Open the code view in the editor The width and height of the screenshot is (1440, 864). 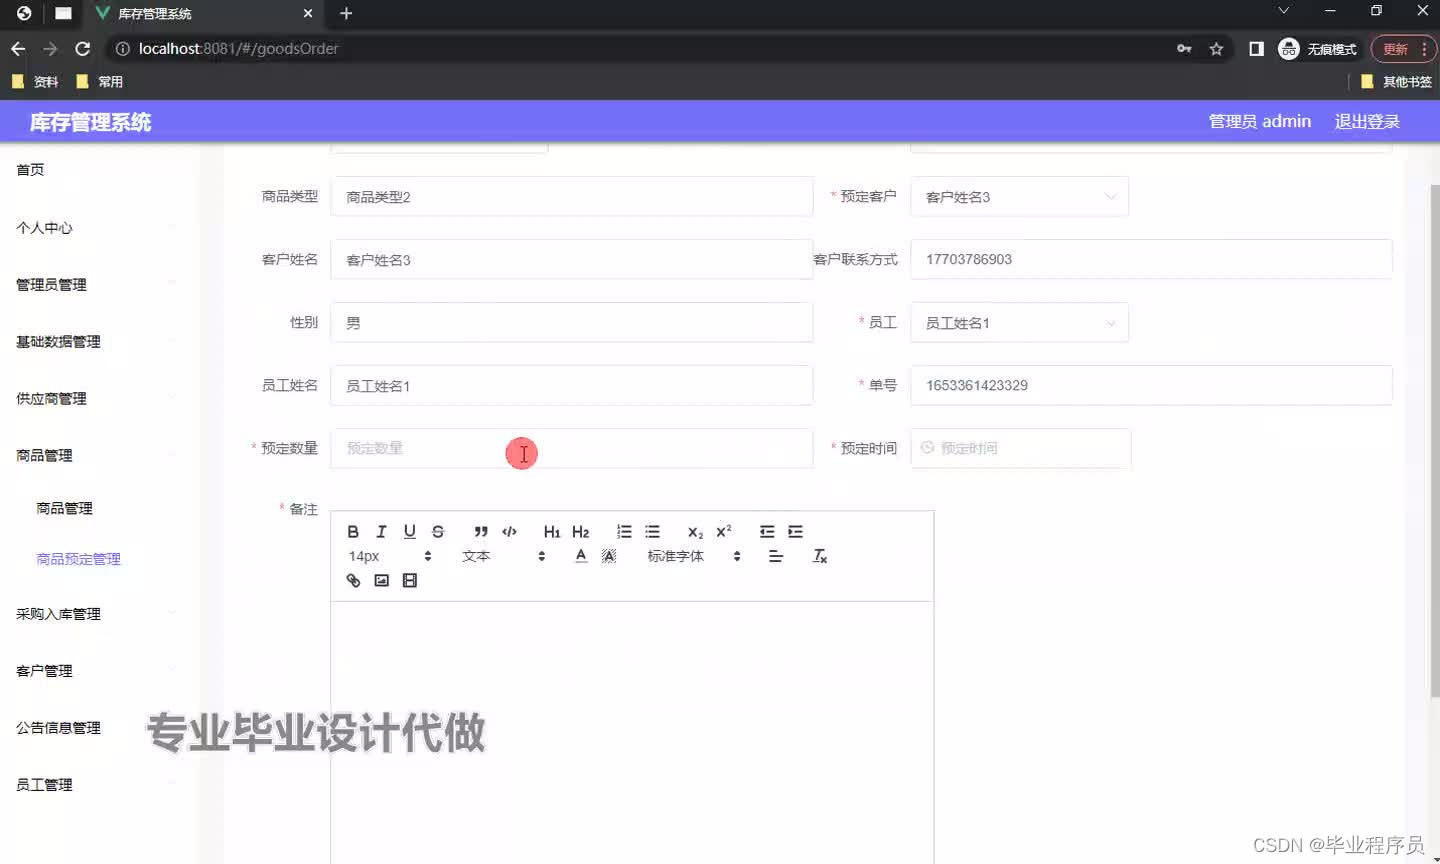[x=509, y=531]
